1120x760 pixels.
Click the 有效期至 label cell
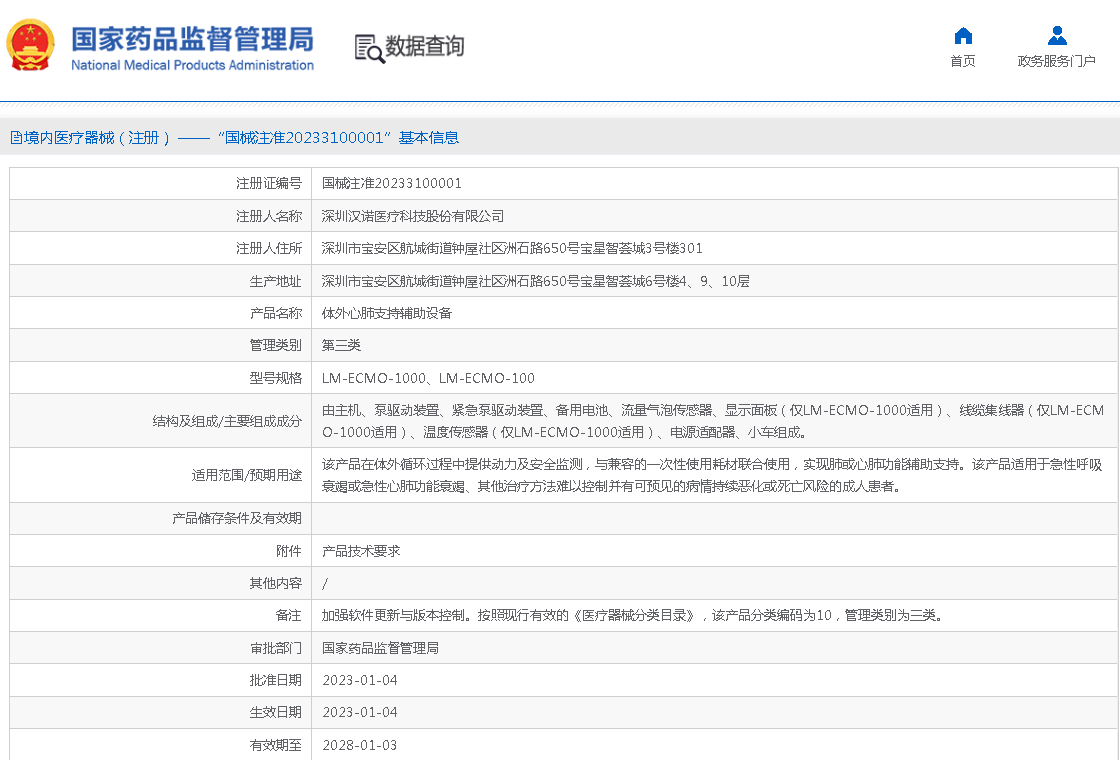[x=161, y=745]
